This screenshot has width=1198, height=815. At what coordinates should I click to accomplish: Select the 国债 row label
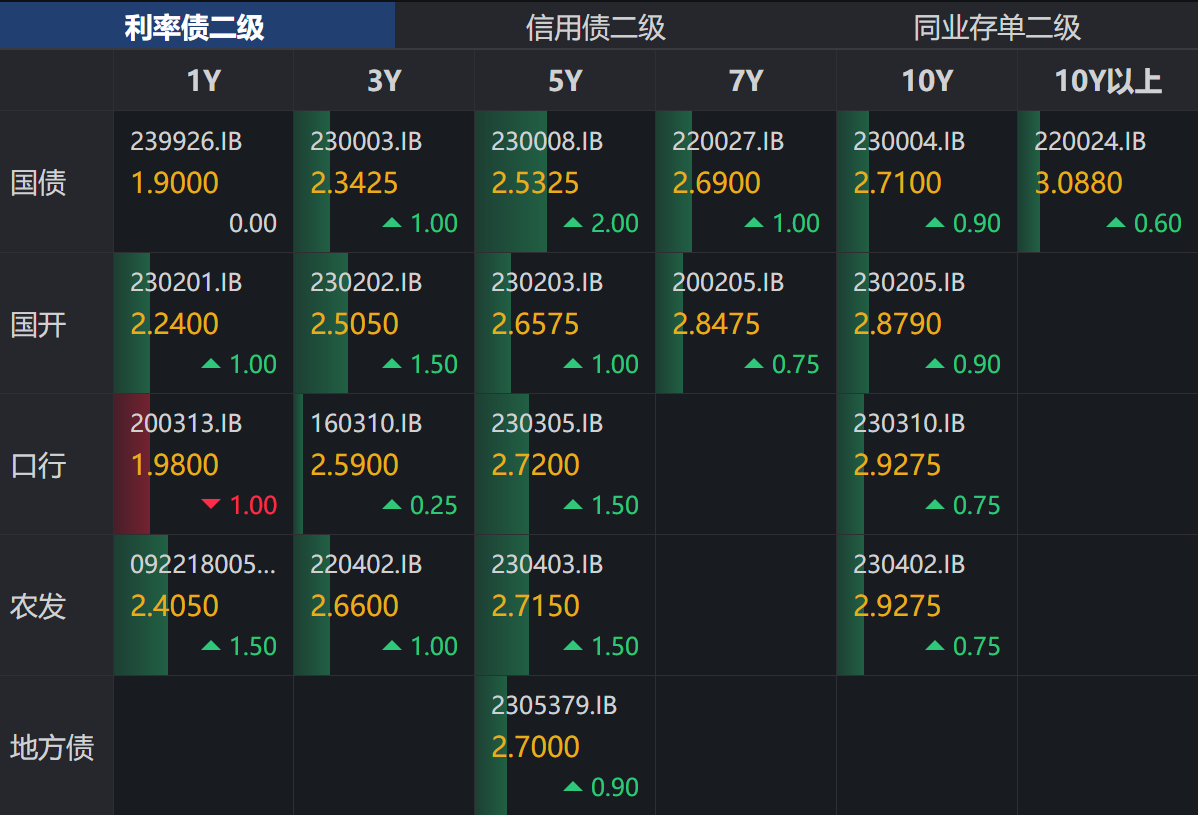pos(38,183)
